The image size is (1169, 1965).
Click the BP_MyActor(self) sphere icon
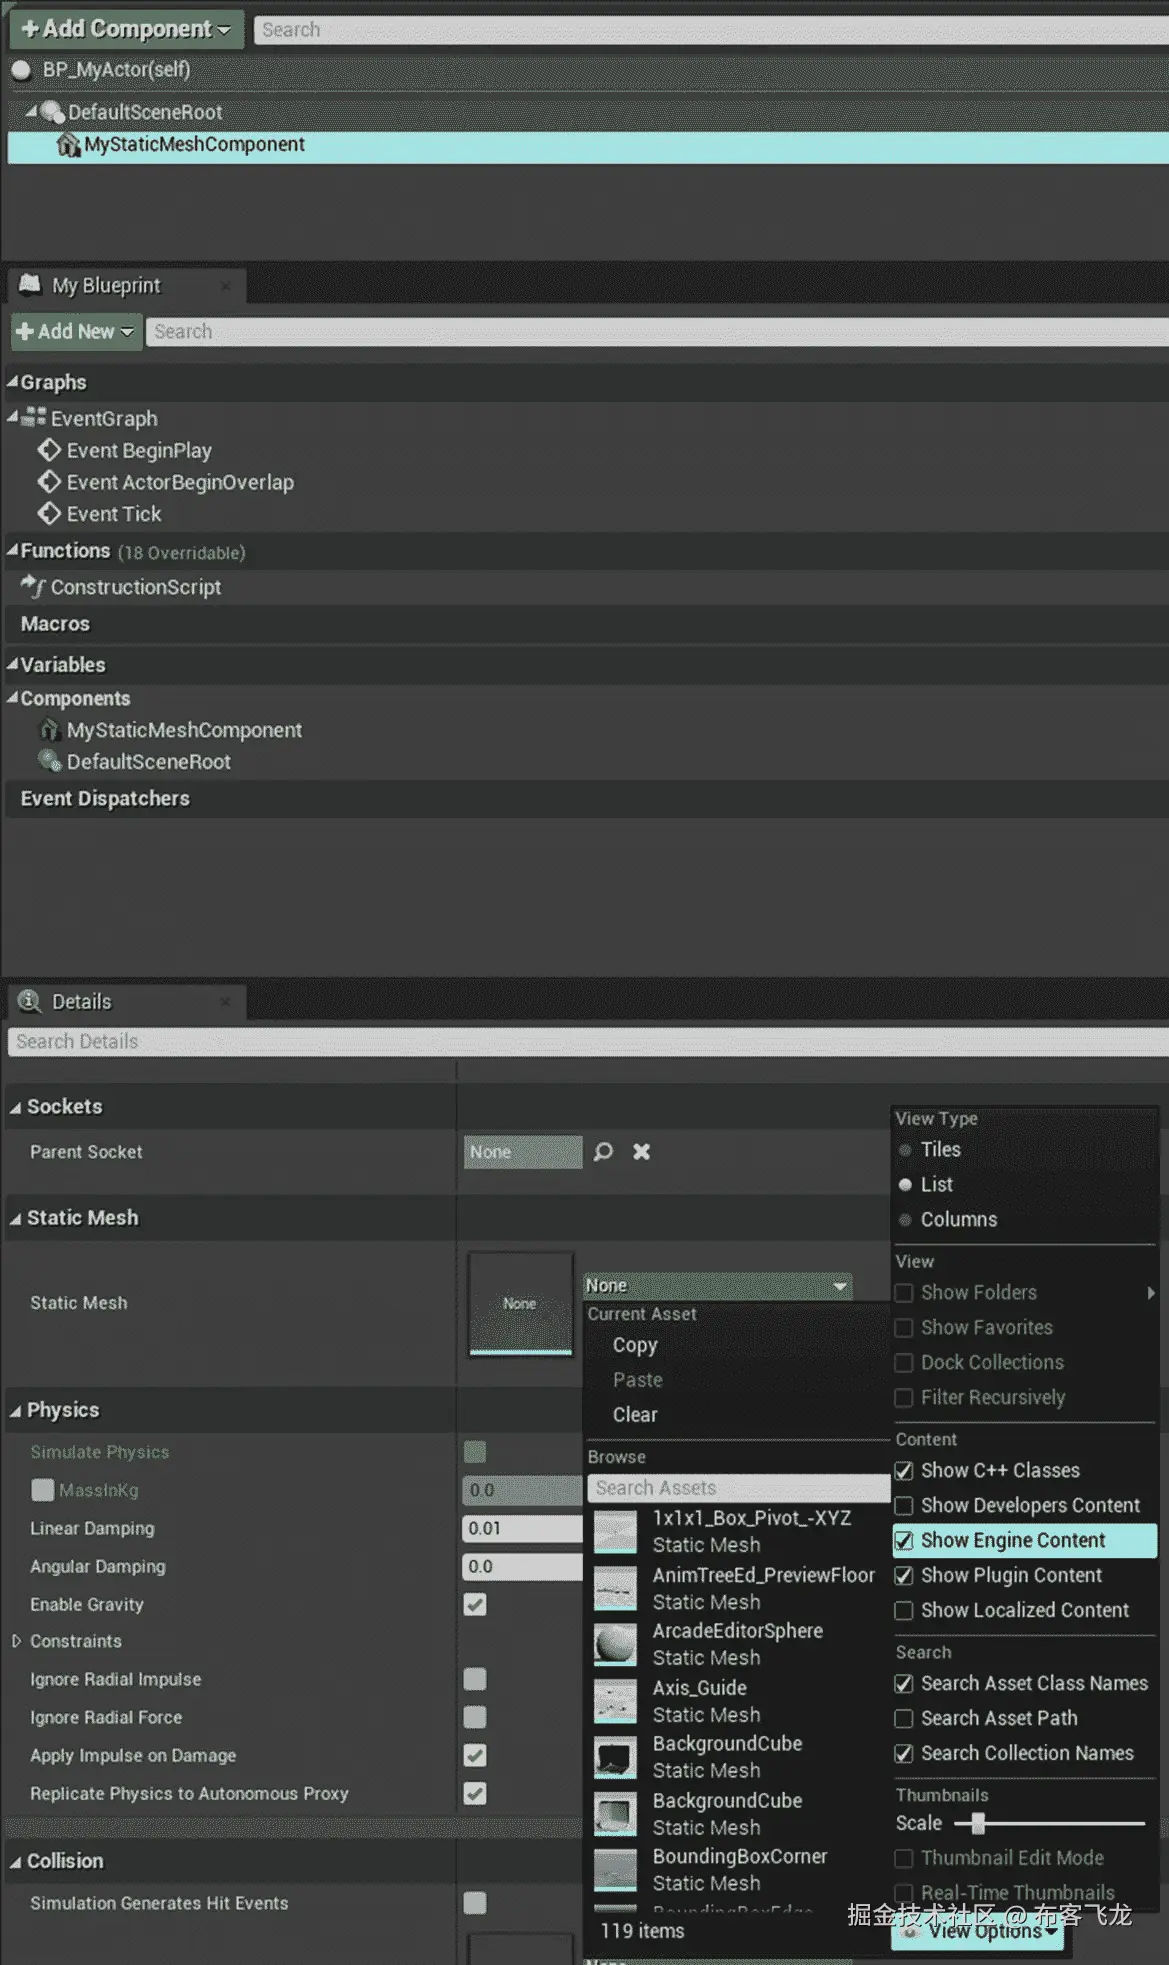21,70
